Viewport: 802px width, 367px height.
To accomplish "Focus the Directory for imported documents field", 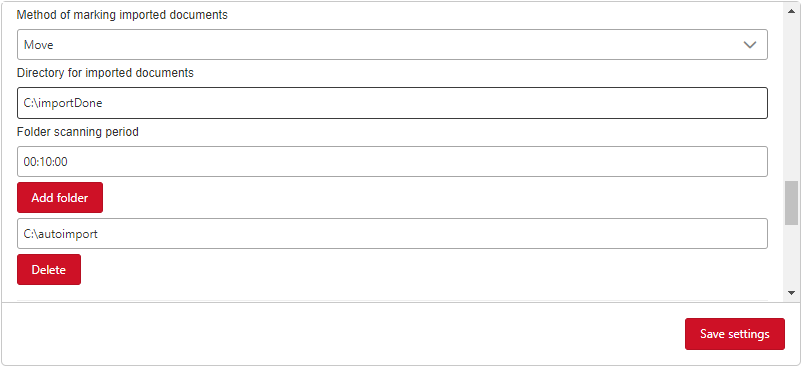I will pyautogui.click(x=392, y=103).
